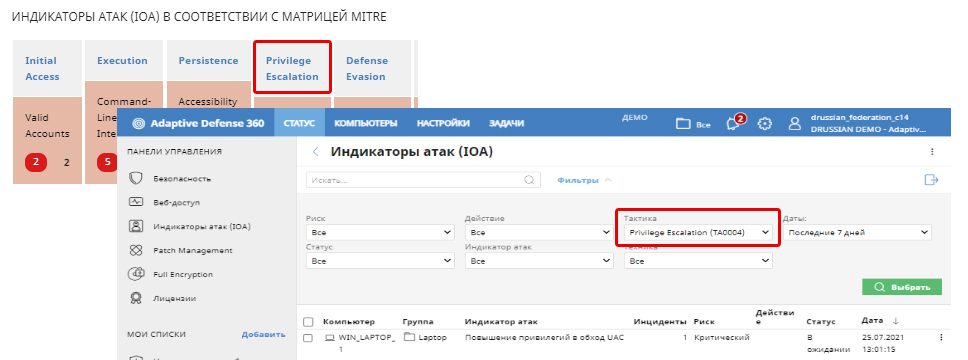Viewport: 968px width, 360px height.
Task: Switch to the КОМПЬЮТЕРЫ tab
Action: pyautogui.click(x=365, y=123)
